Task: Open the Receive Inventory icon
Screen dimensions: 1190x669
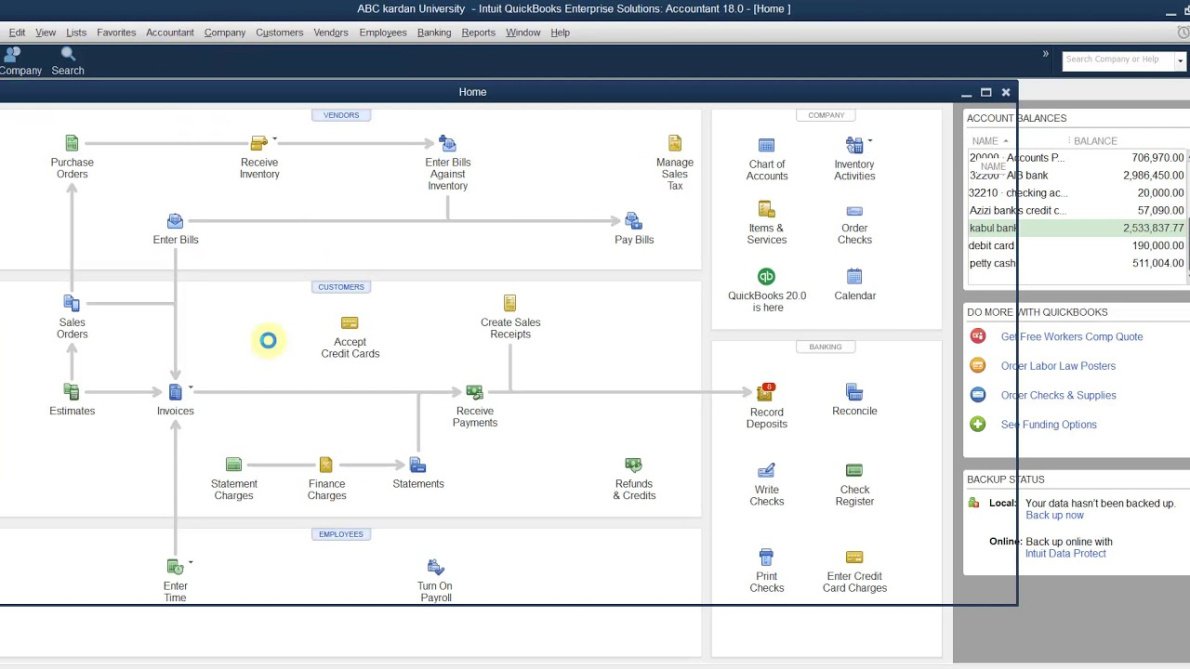Action: pos(259,143)
